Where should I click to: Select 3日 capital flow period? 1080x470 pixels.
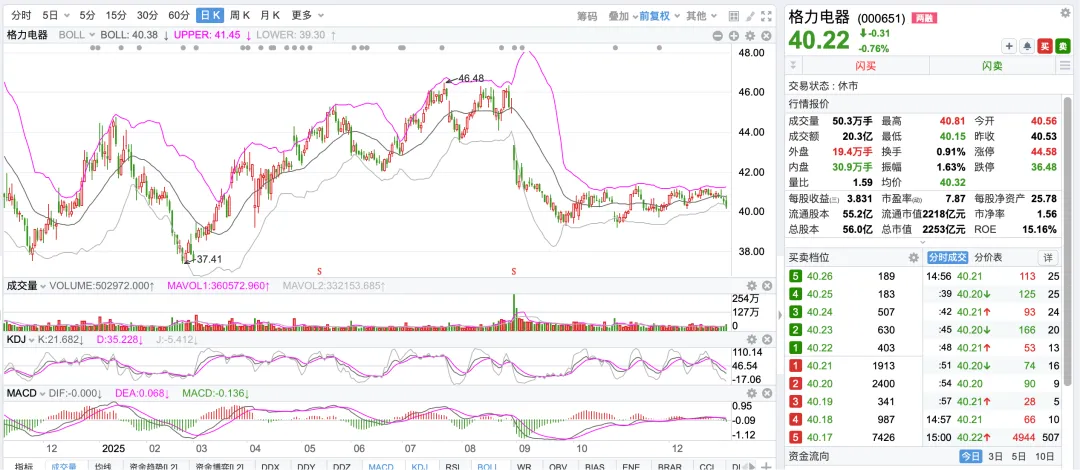[x=995, y=456]
